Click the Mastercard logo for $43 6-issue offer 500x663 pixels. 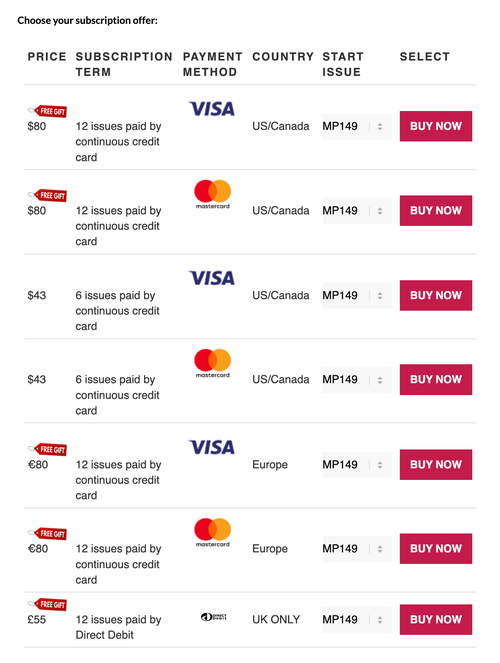(x=213, y=363)
